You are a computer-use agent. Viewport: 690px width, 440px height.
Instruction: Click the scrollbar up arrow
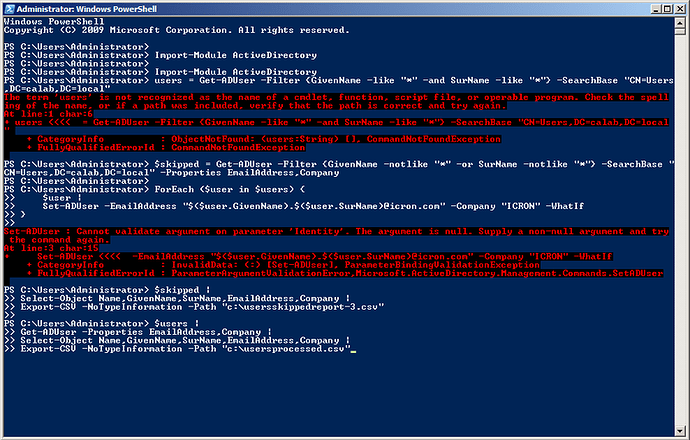click(680, 22)
